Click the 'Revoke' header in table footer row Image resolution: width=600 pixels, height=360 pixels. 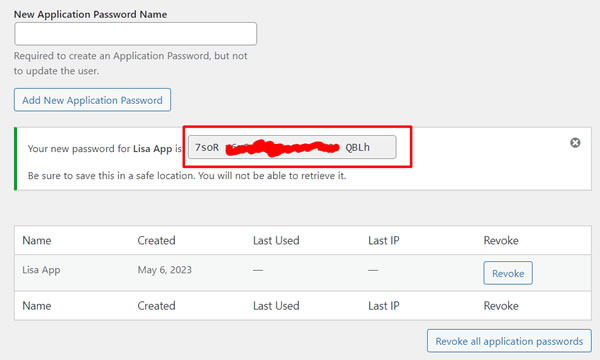point(501,306)
